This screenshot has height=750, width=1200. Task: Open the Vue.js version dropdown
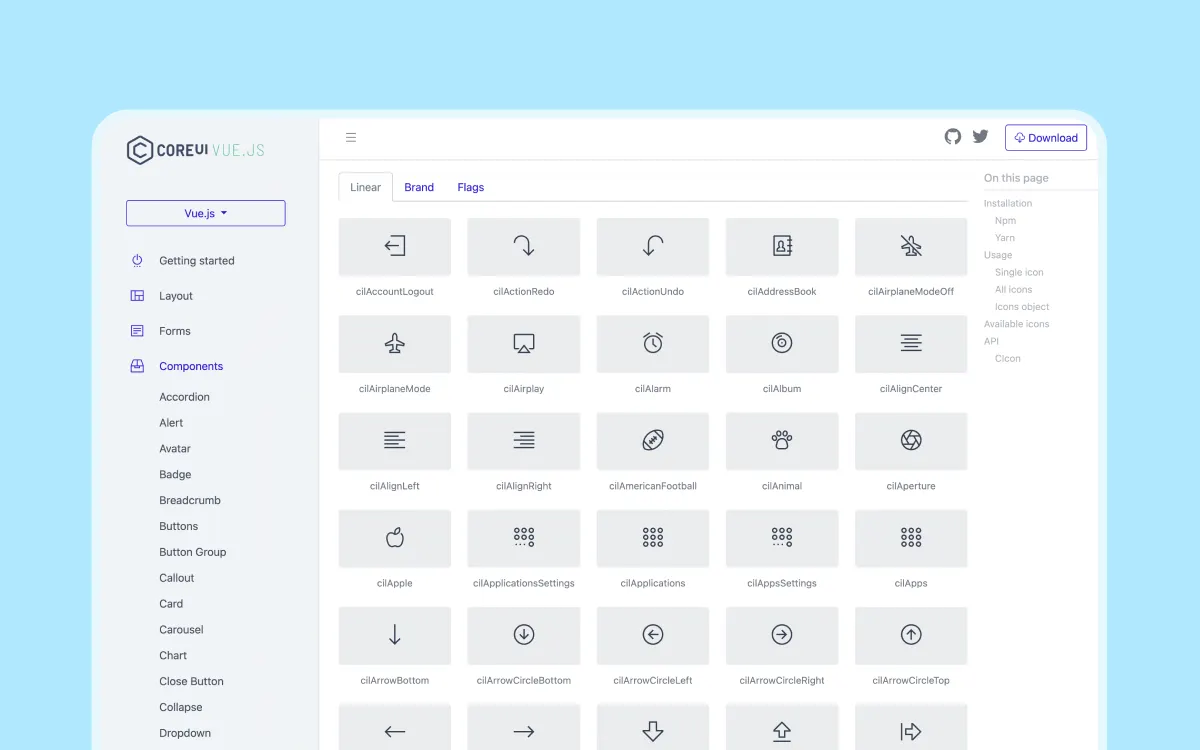205,213
